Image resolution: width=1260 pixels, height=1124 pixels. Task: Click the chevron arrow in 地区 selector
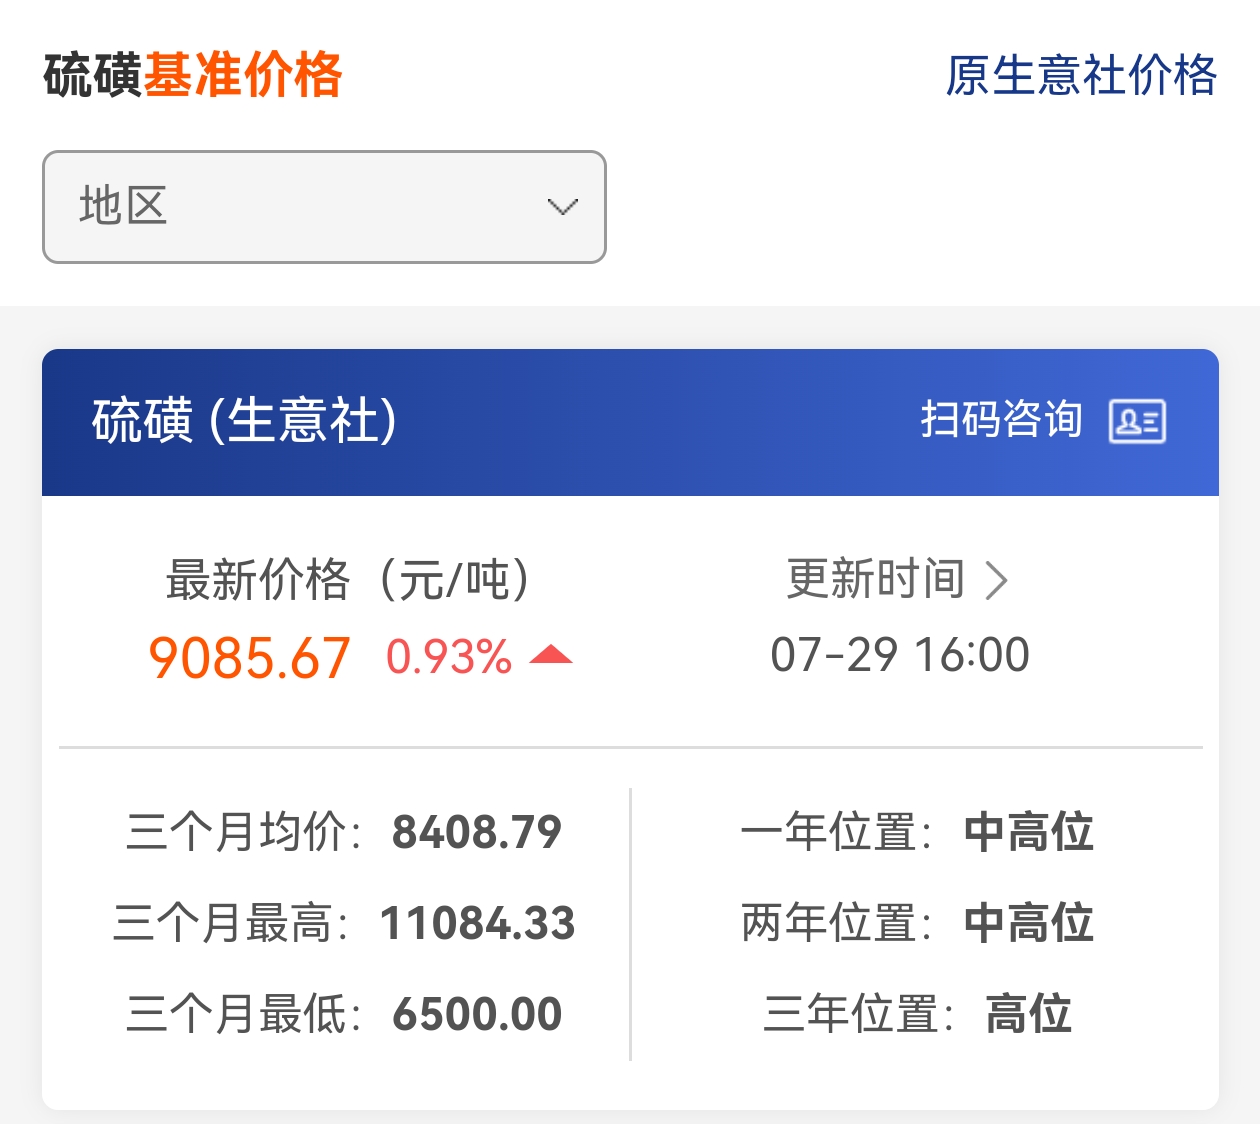click(x=563, y=207)
